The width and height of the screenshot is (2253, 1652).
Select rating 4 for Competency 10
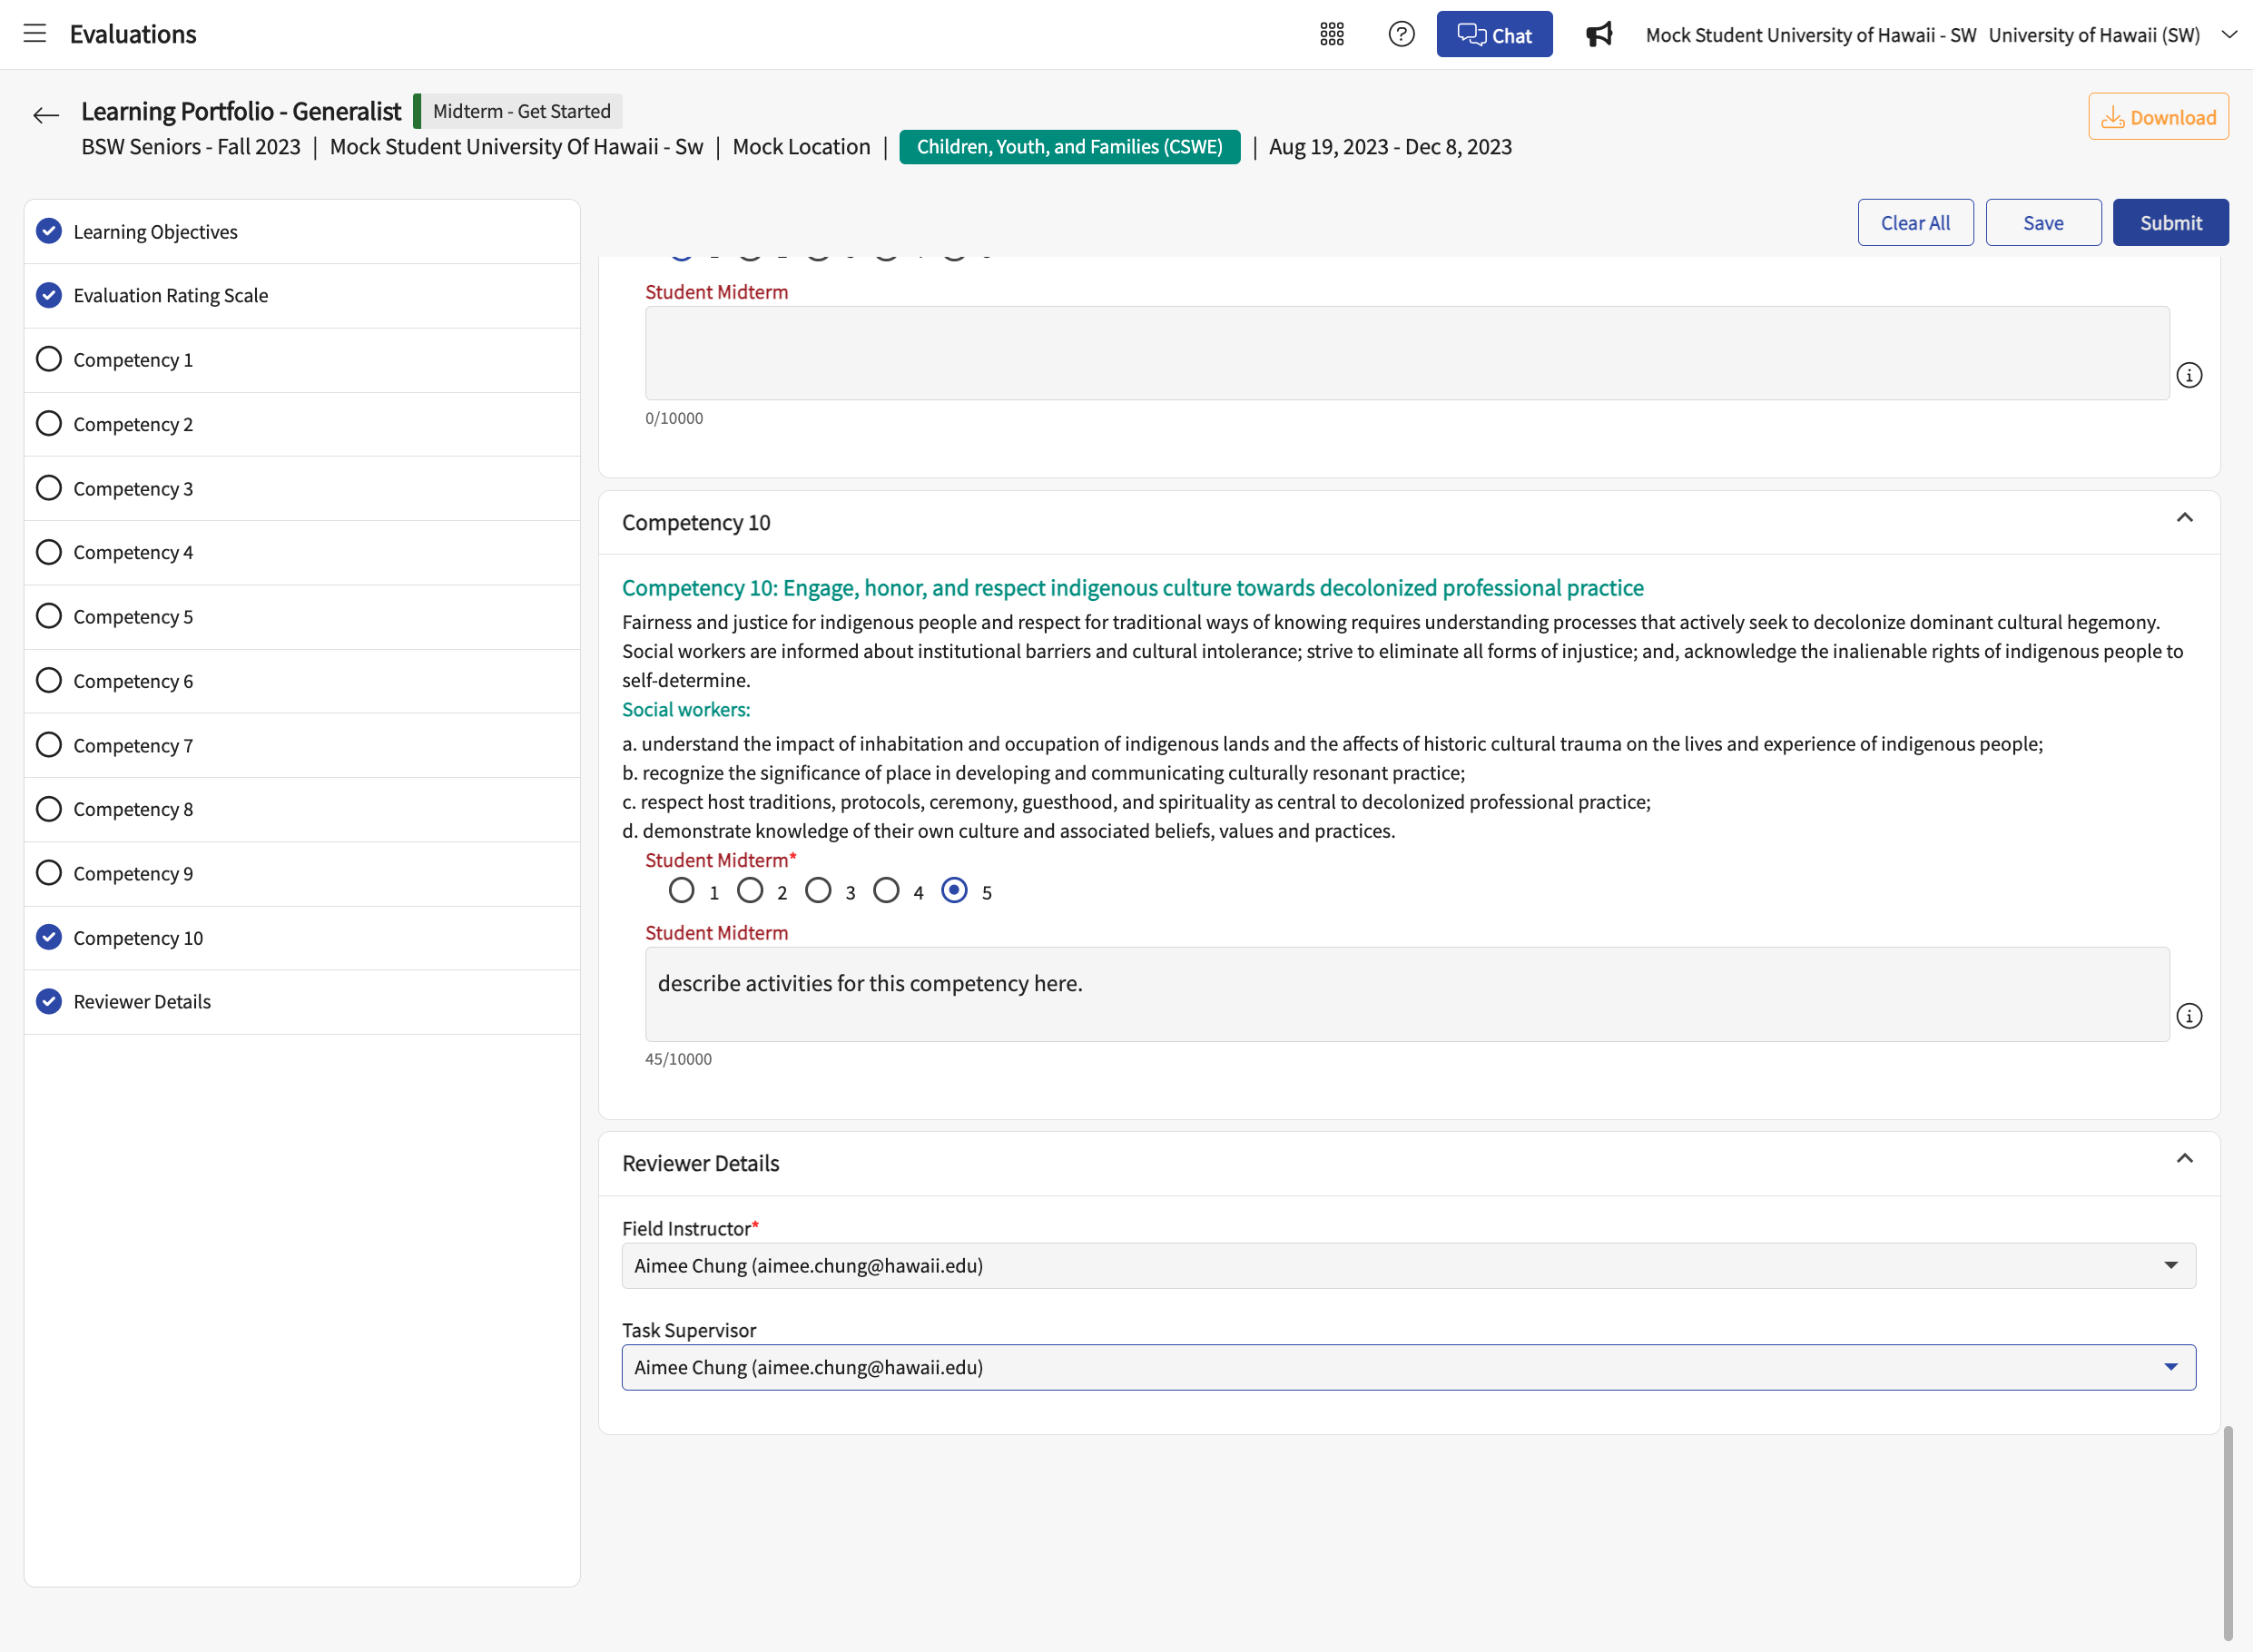[x=886, y=890]
